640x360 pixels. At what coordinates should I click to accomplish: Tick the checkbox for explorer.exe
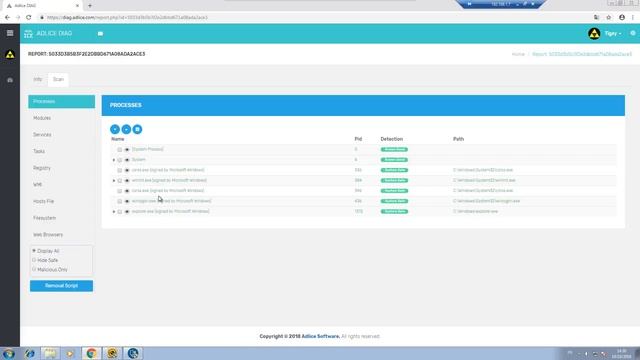(120, 212)
